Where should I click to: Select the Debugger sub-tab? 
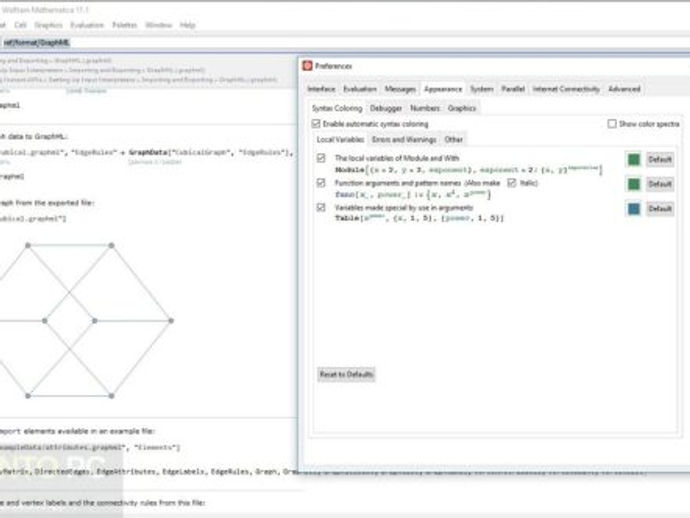coord(386,108)
